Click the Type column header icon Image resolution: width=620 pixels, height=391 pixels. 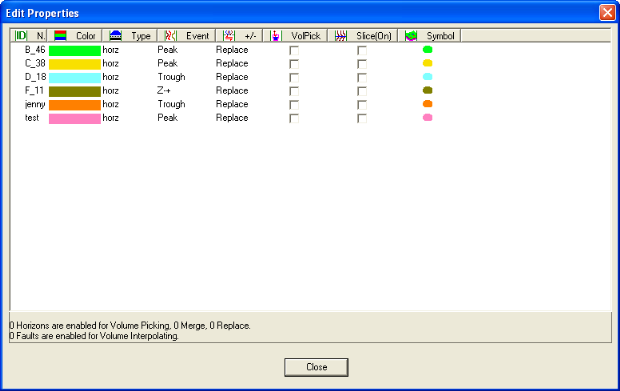click(x=115, y=36)
